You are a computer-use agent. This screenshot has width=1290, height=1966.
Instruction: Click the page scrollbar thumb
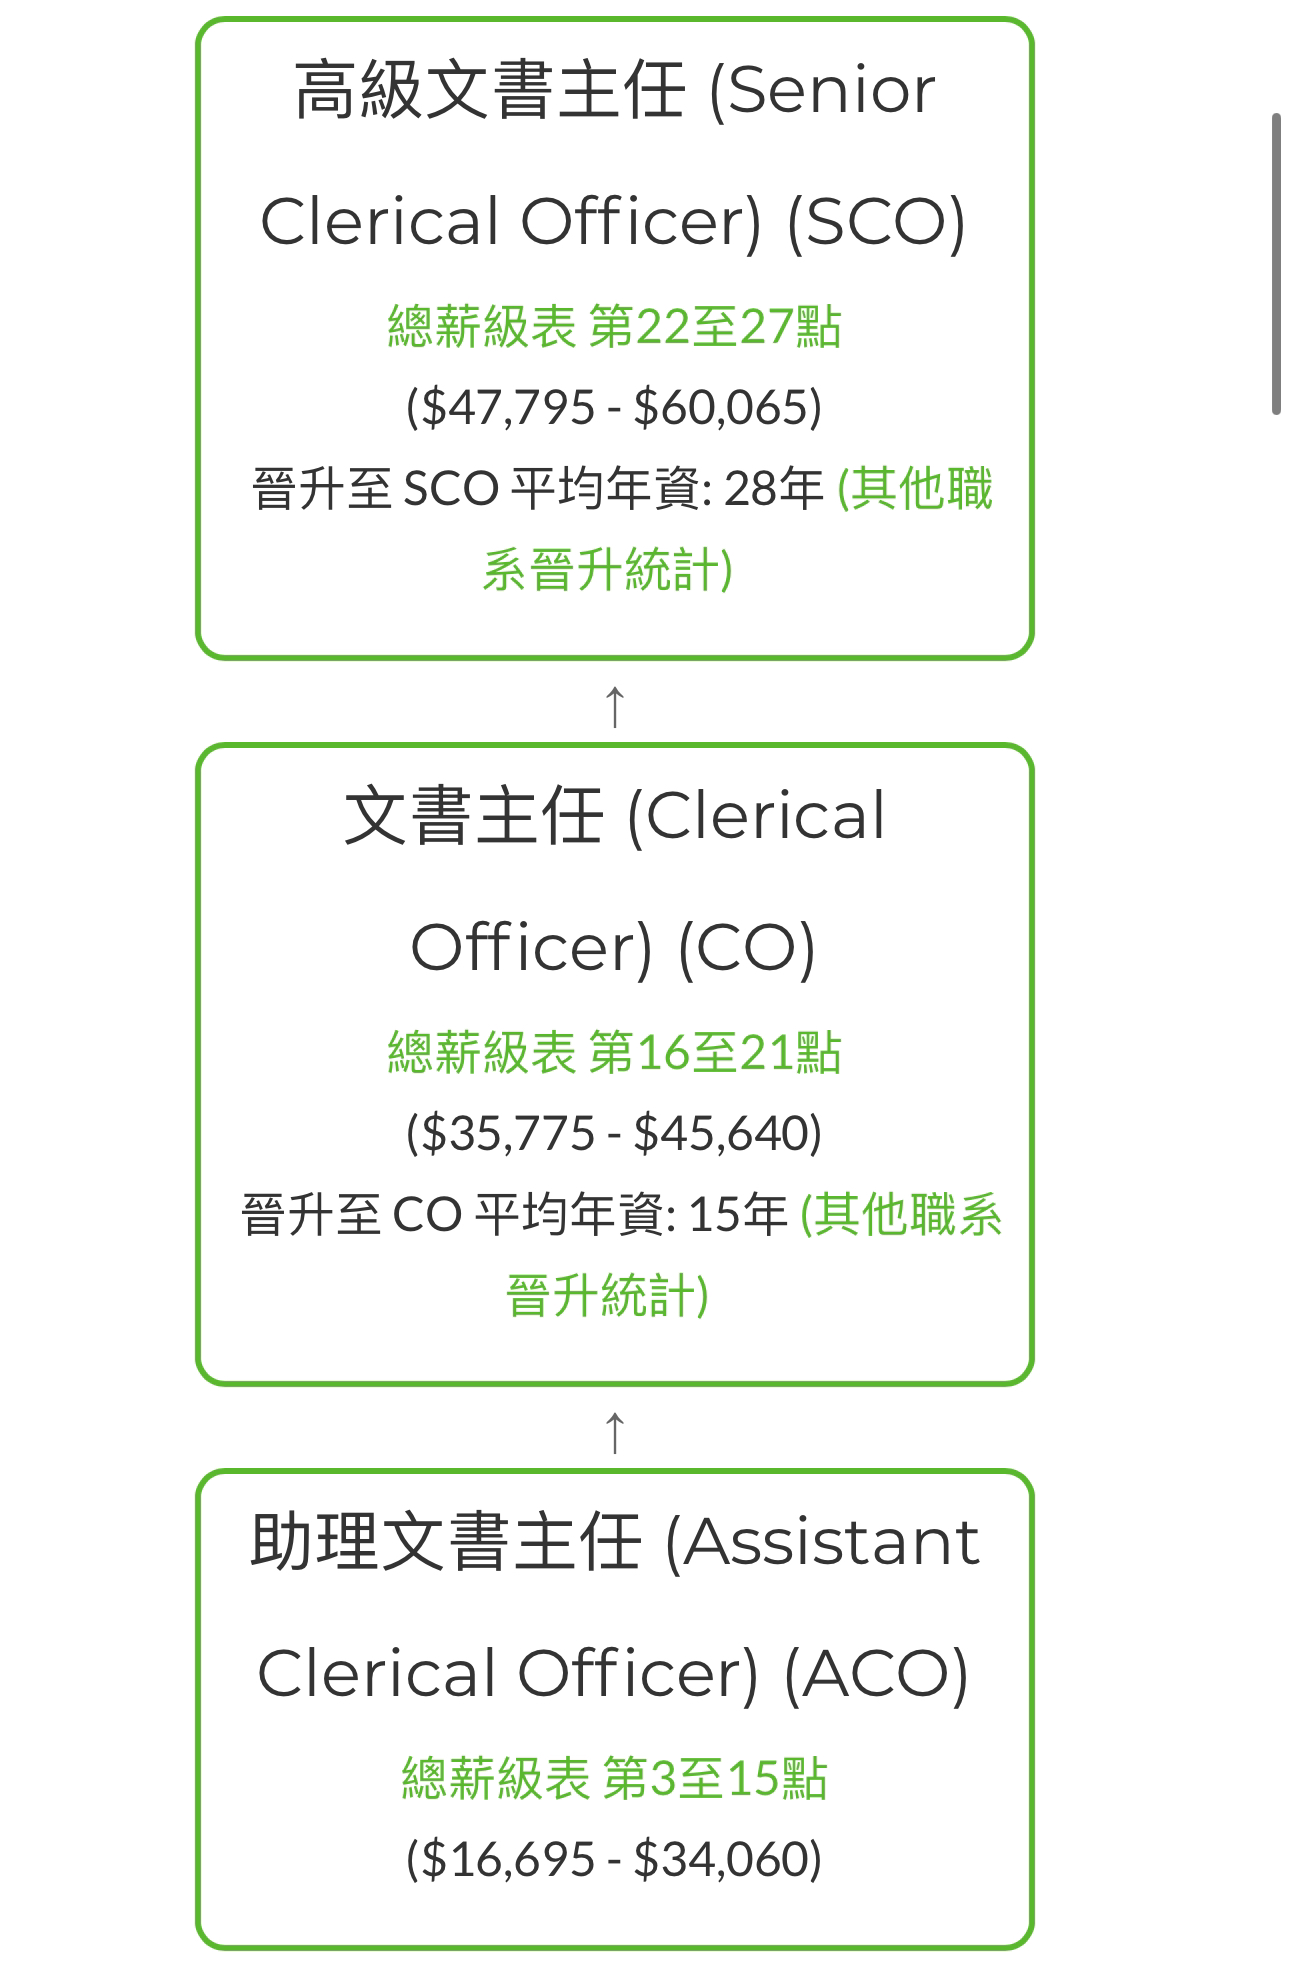(1276, 264)
